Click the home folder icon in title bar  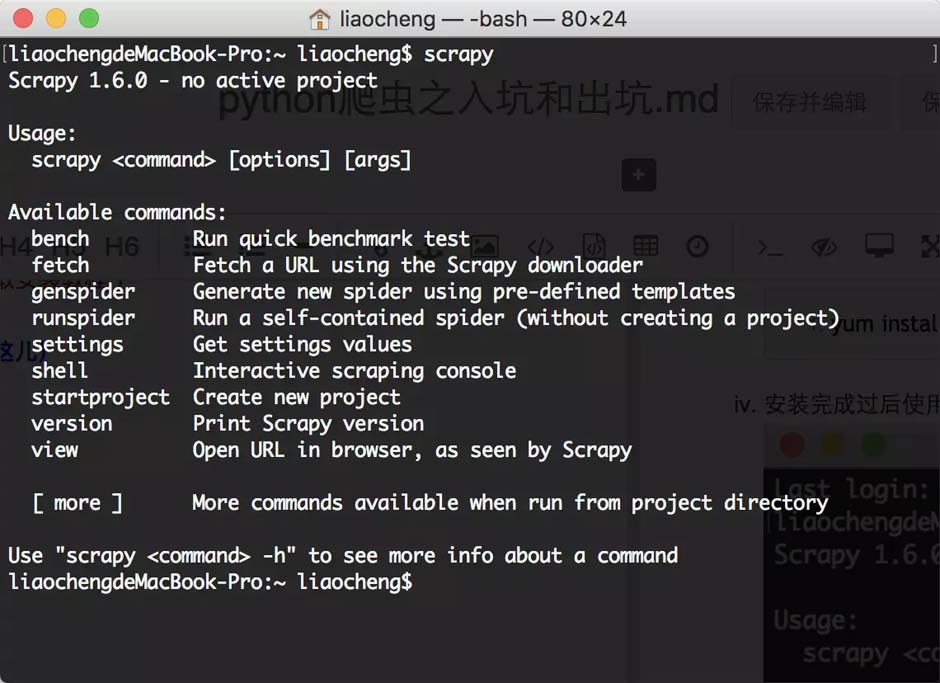[x=320, y=19]
